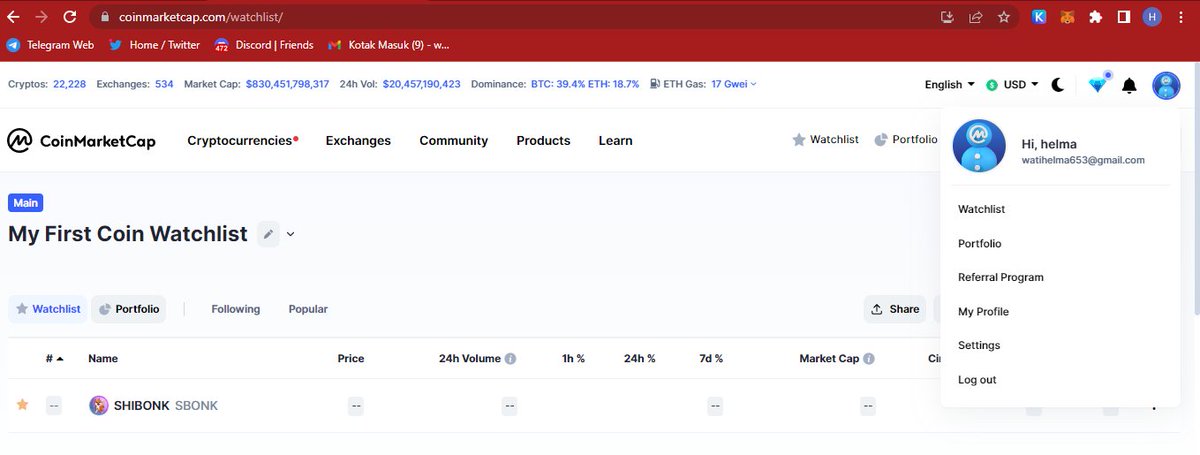This screenshot has width=1200, height=455.
Task: Select the Portfolio tab button
Action: coord(128,309)
